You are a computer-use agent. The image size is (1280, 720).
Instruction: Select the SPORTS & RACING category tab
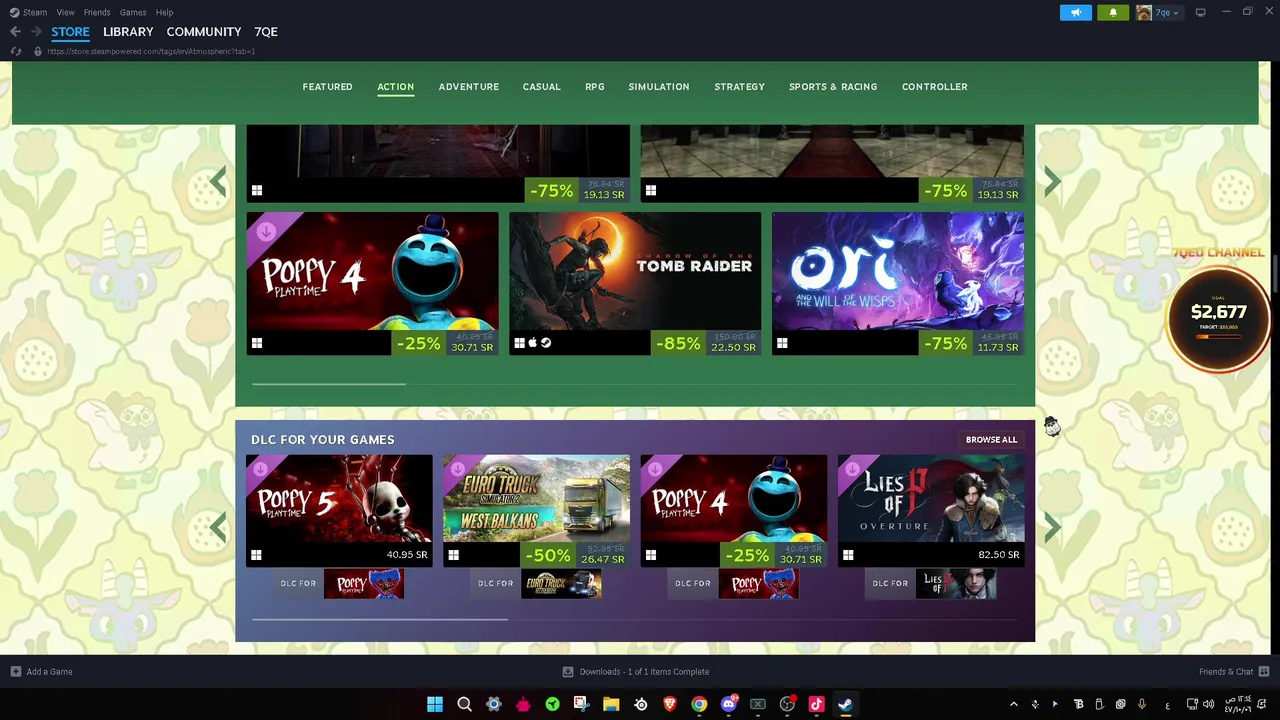click(833, 87)
